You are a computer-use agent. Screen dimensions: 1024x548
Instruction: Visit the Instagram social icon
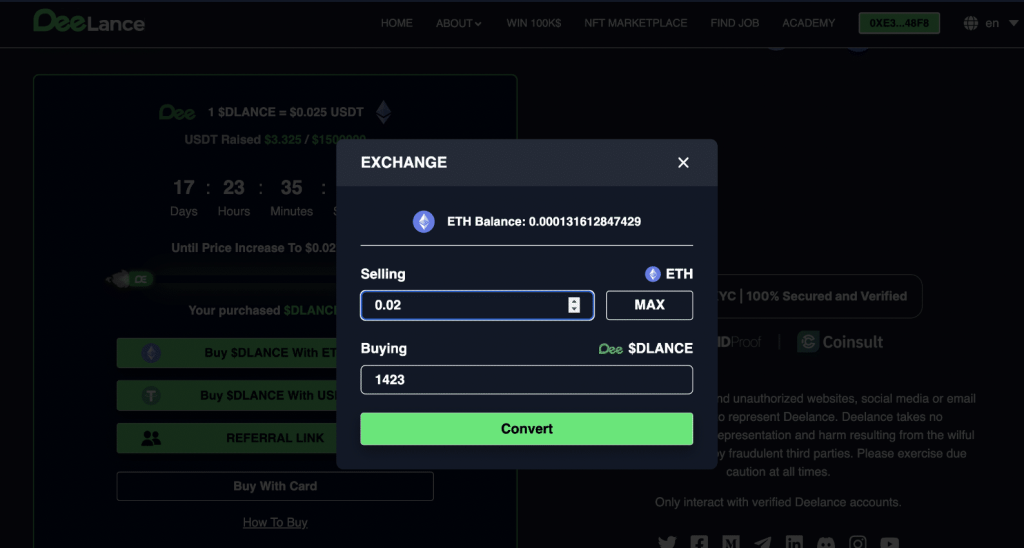coord(857,543)
